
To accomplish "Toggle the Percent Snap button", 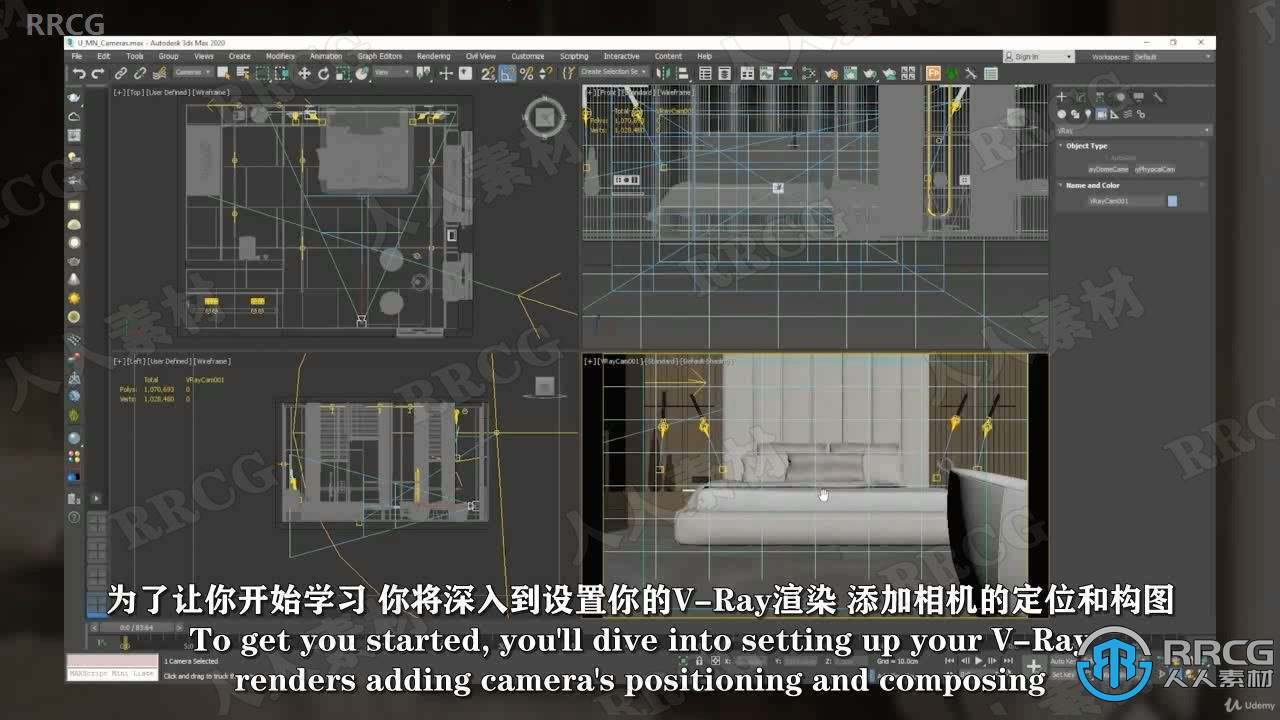I will pyautogui.click(x=527, y=73).
